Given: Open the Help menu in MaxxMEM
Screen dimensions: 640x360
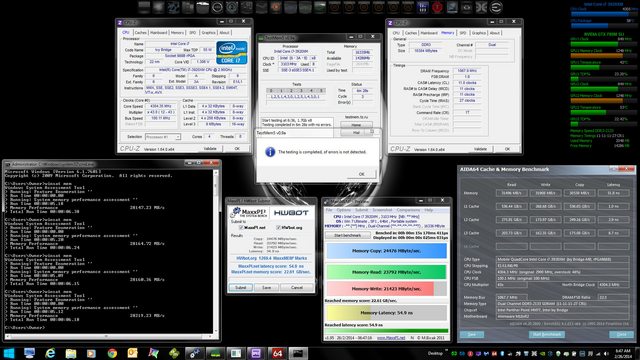Looking at the screenshot, I should tap(429, 210).
